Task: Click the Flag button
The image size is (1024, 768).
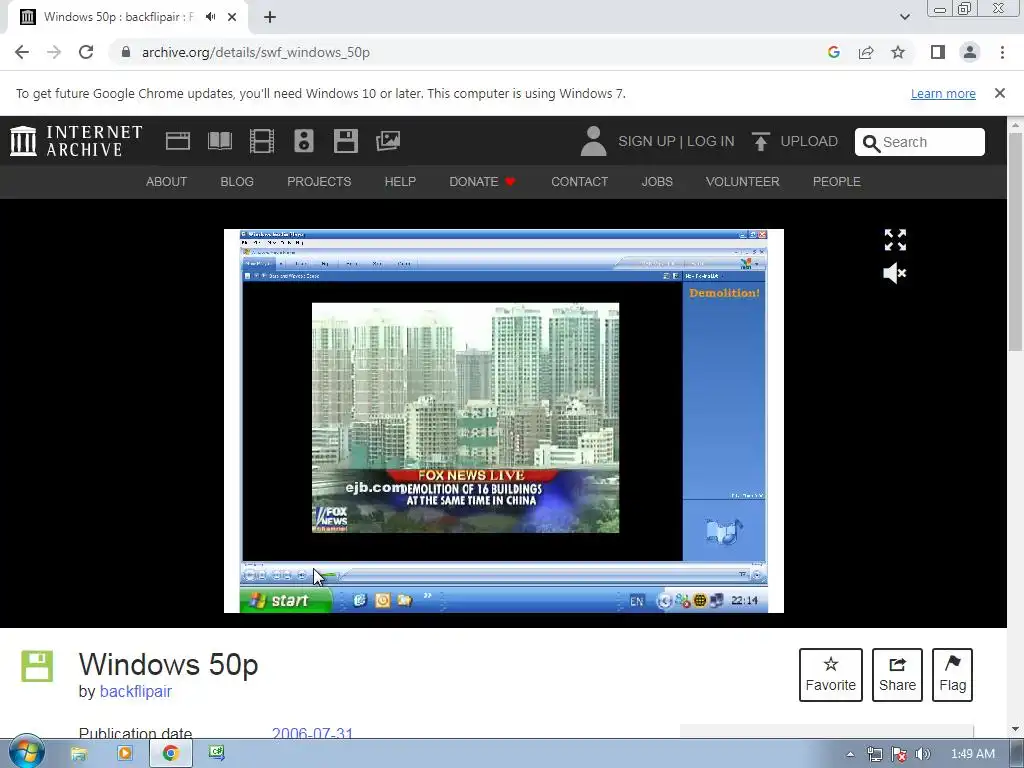Action: coord(952,675)
